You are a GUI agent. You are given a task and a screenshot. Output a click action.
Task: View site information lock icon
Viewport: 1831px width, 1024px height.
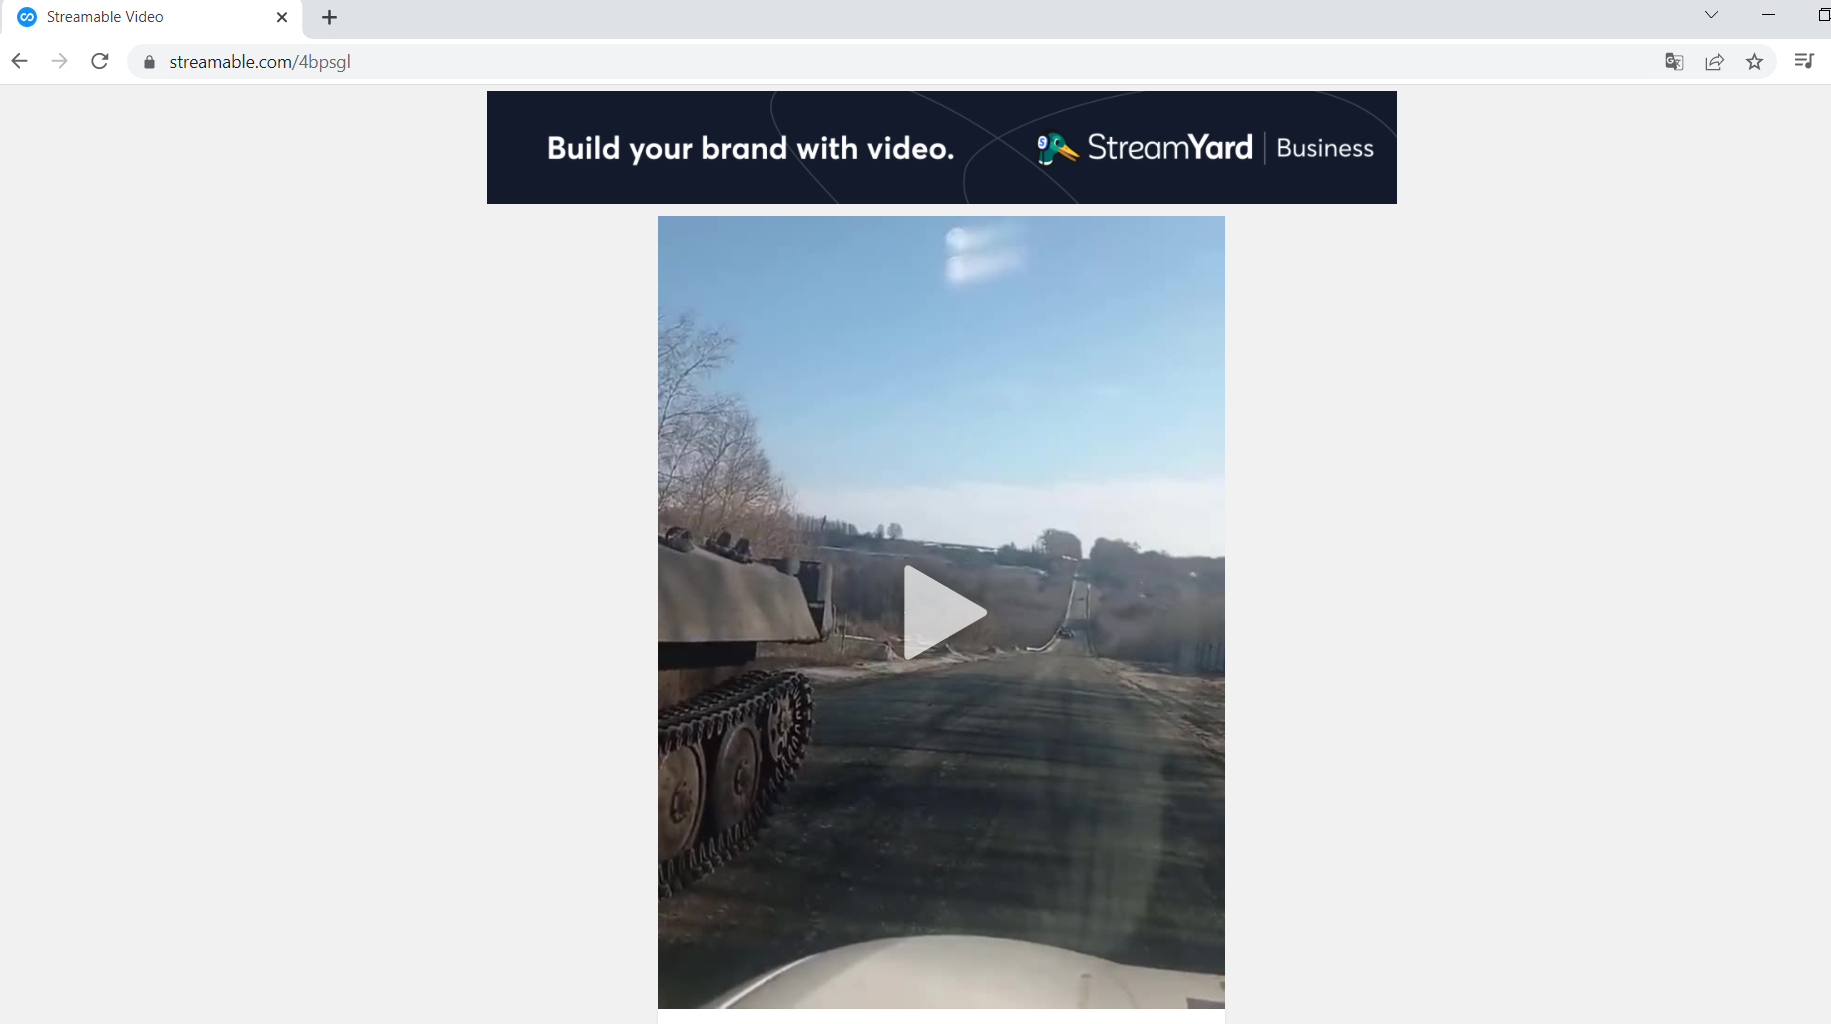[x=149, y=62]
